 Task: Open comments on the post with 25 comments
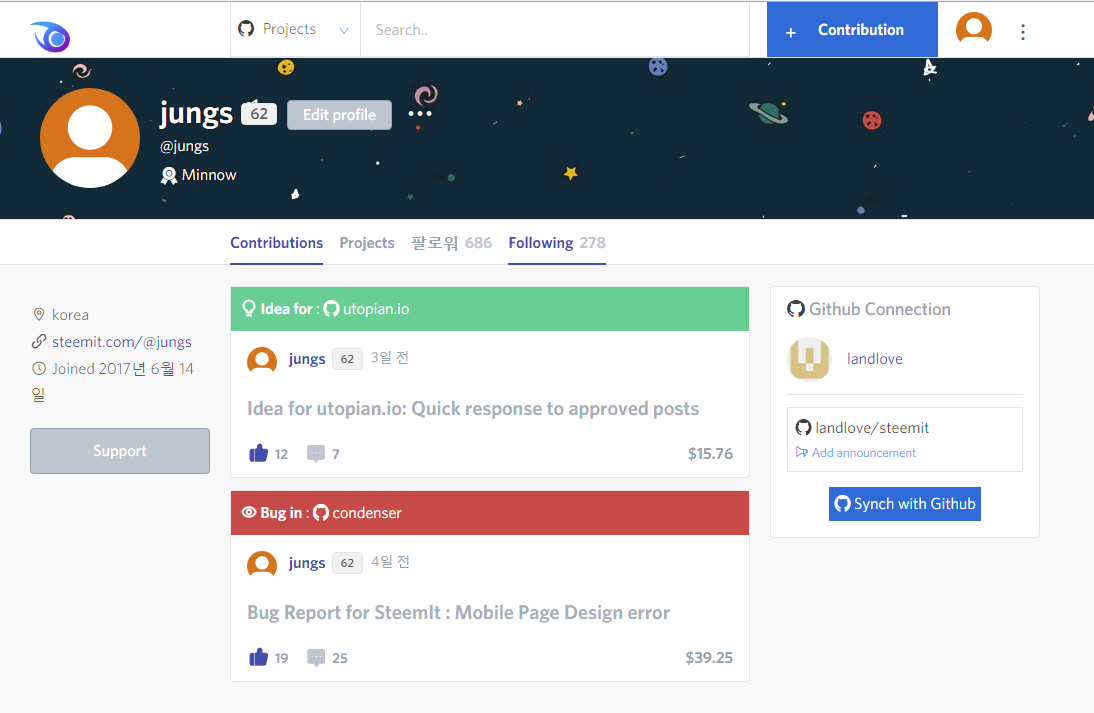point(316,658)
